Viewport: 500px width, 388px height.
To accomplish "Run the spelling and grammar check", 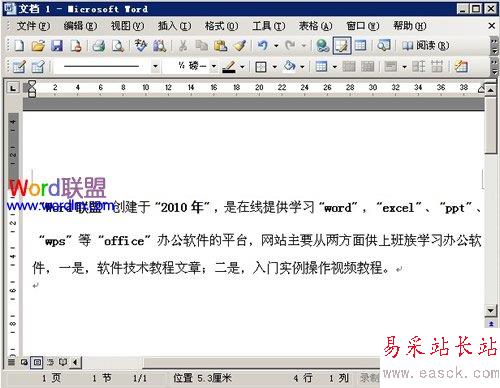I will 141,46.
